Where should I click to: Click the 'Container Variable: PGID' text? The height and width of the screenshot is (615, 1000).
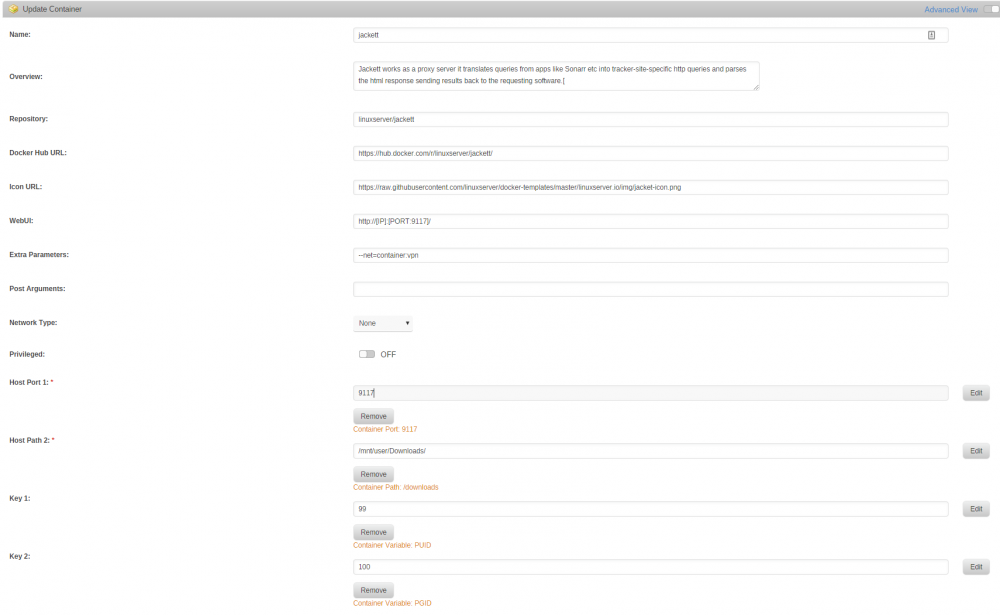click(x=392, y=604)
